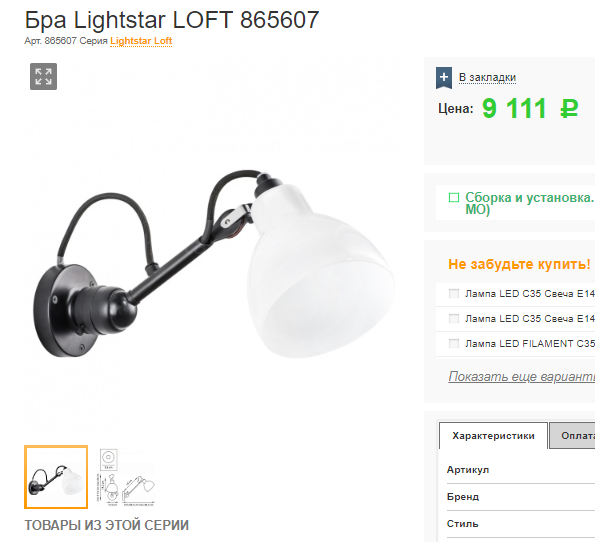Click the main wall lamp product image

214,264
